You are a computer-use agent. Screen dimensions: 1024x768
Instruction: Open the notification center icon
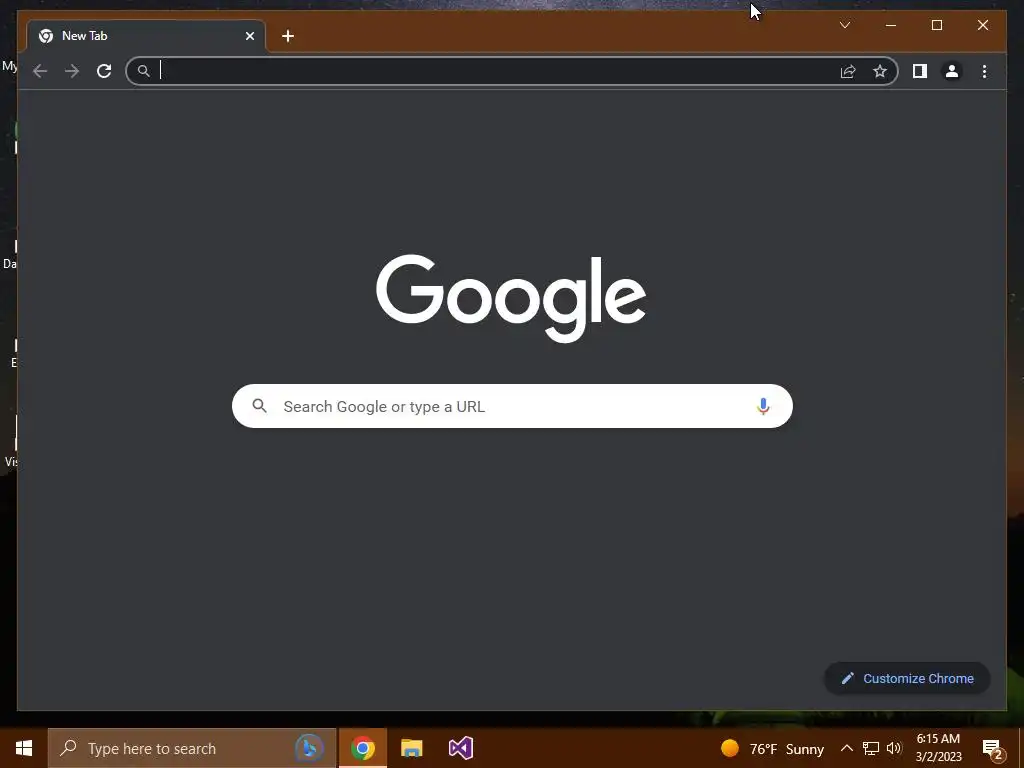tap(993, 750)
